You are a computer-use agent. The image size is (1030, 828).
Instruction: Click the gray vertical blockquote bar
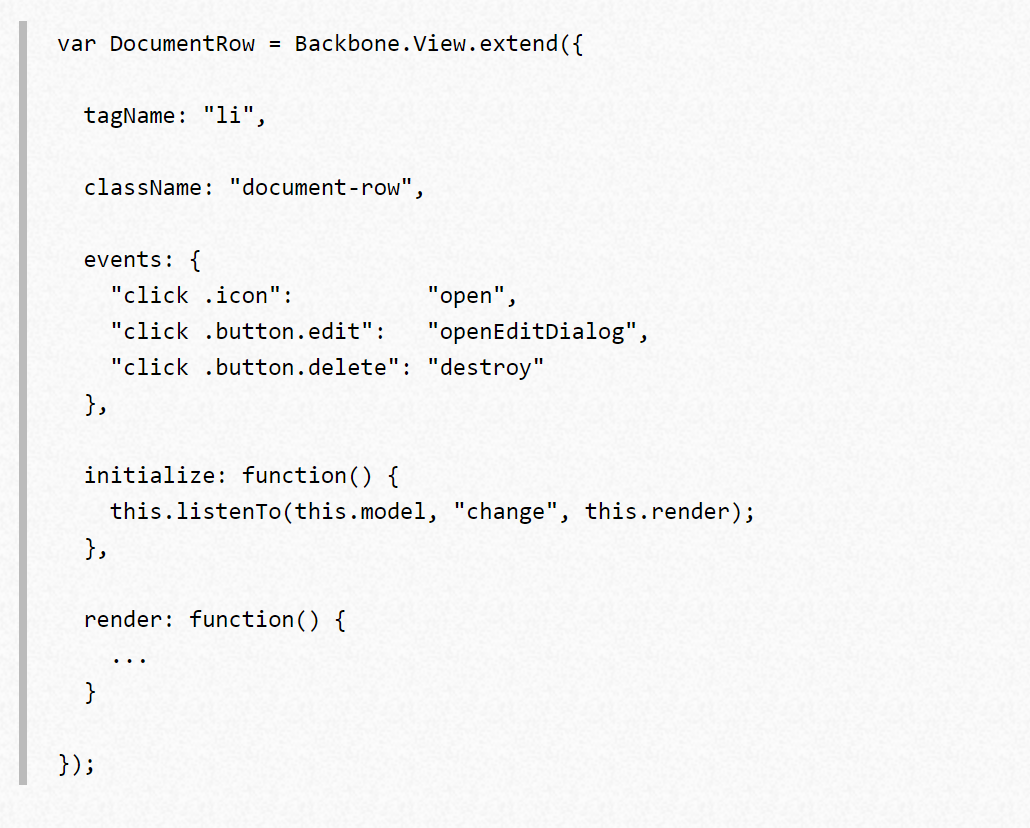click(23, 403)
